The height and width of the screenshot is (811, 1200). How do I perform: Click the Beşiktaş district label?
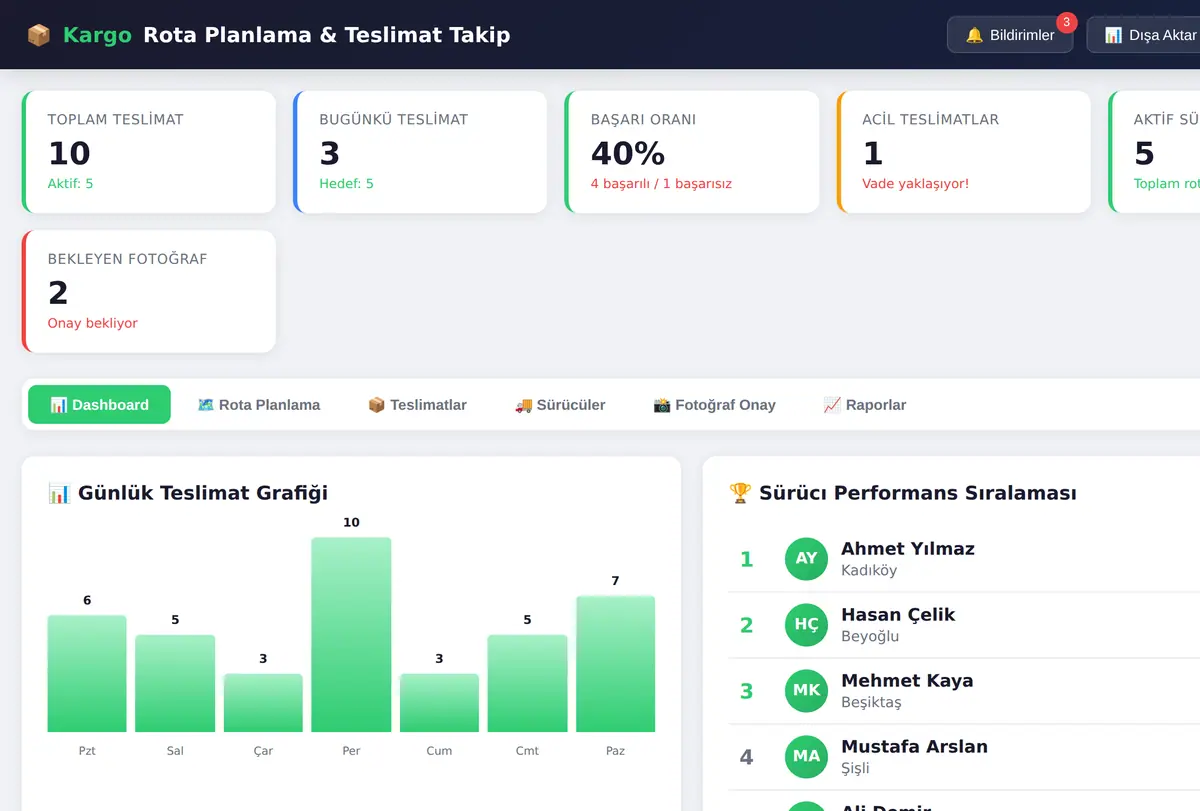click(x=871, y=702)
